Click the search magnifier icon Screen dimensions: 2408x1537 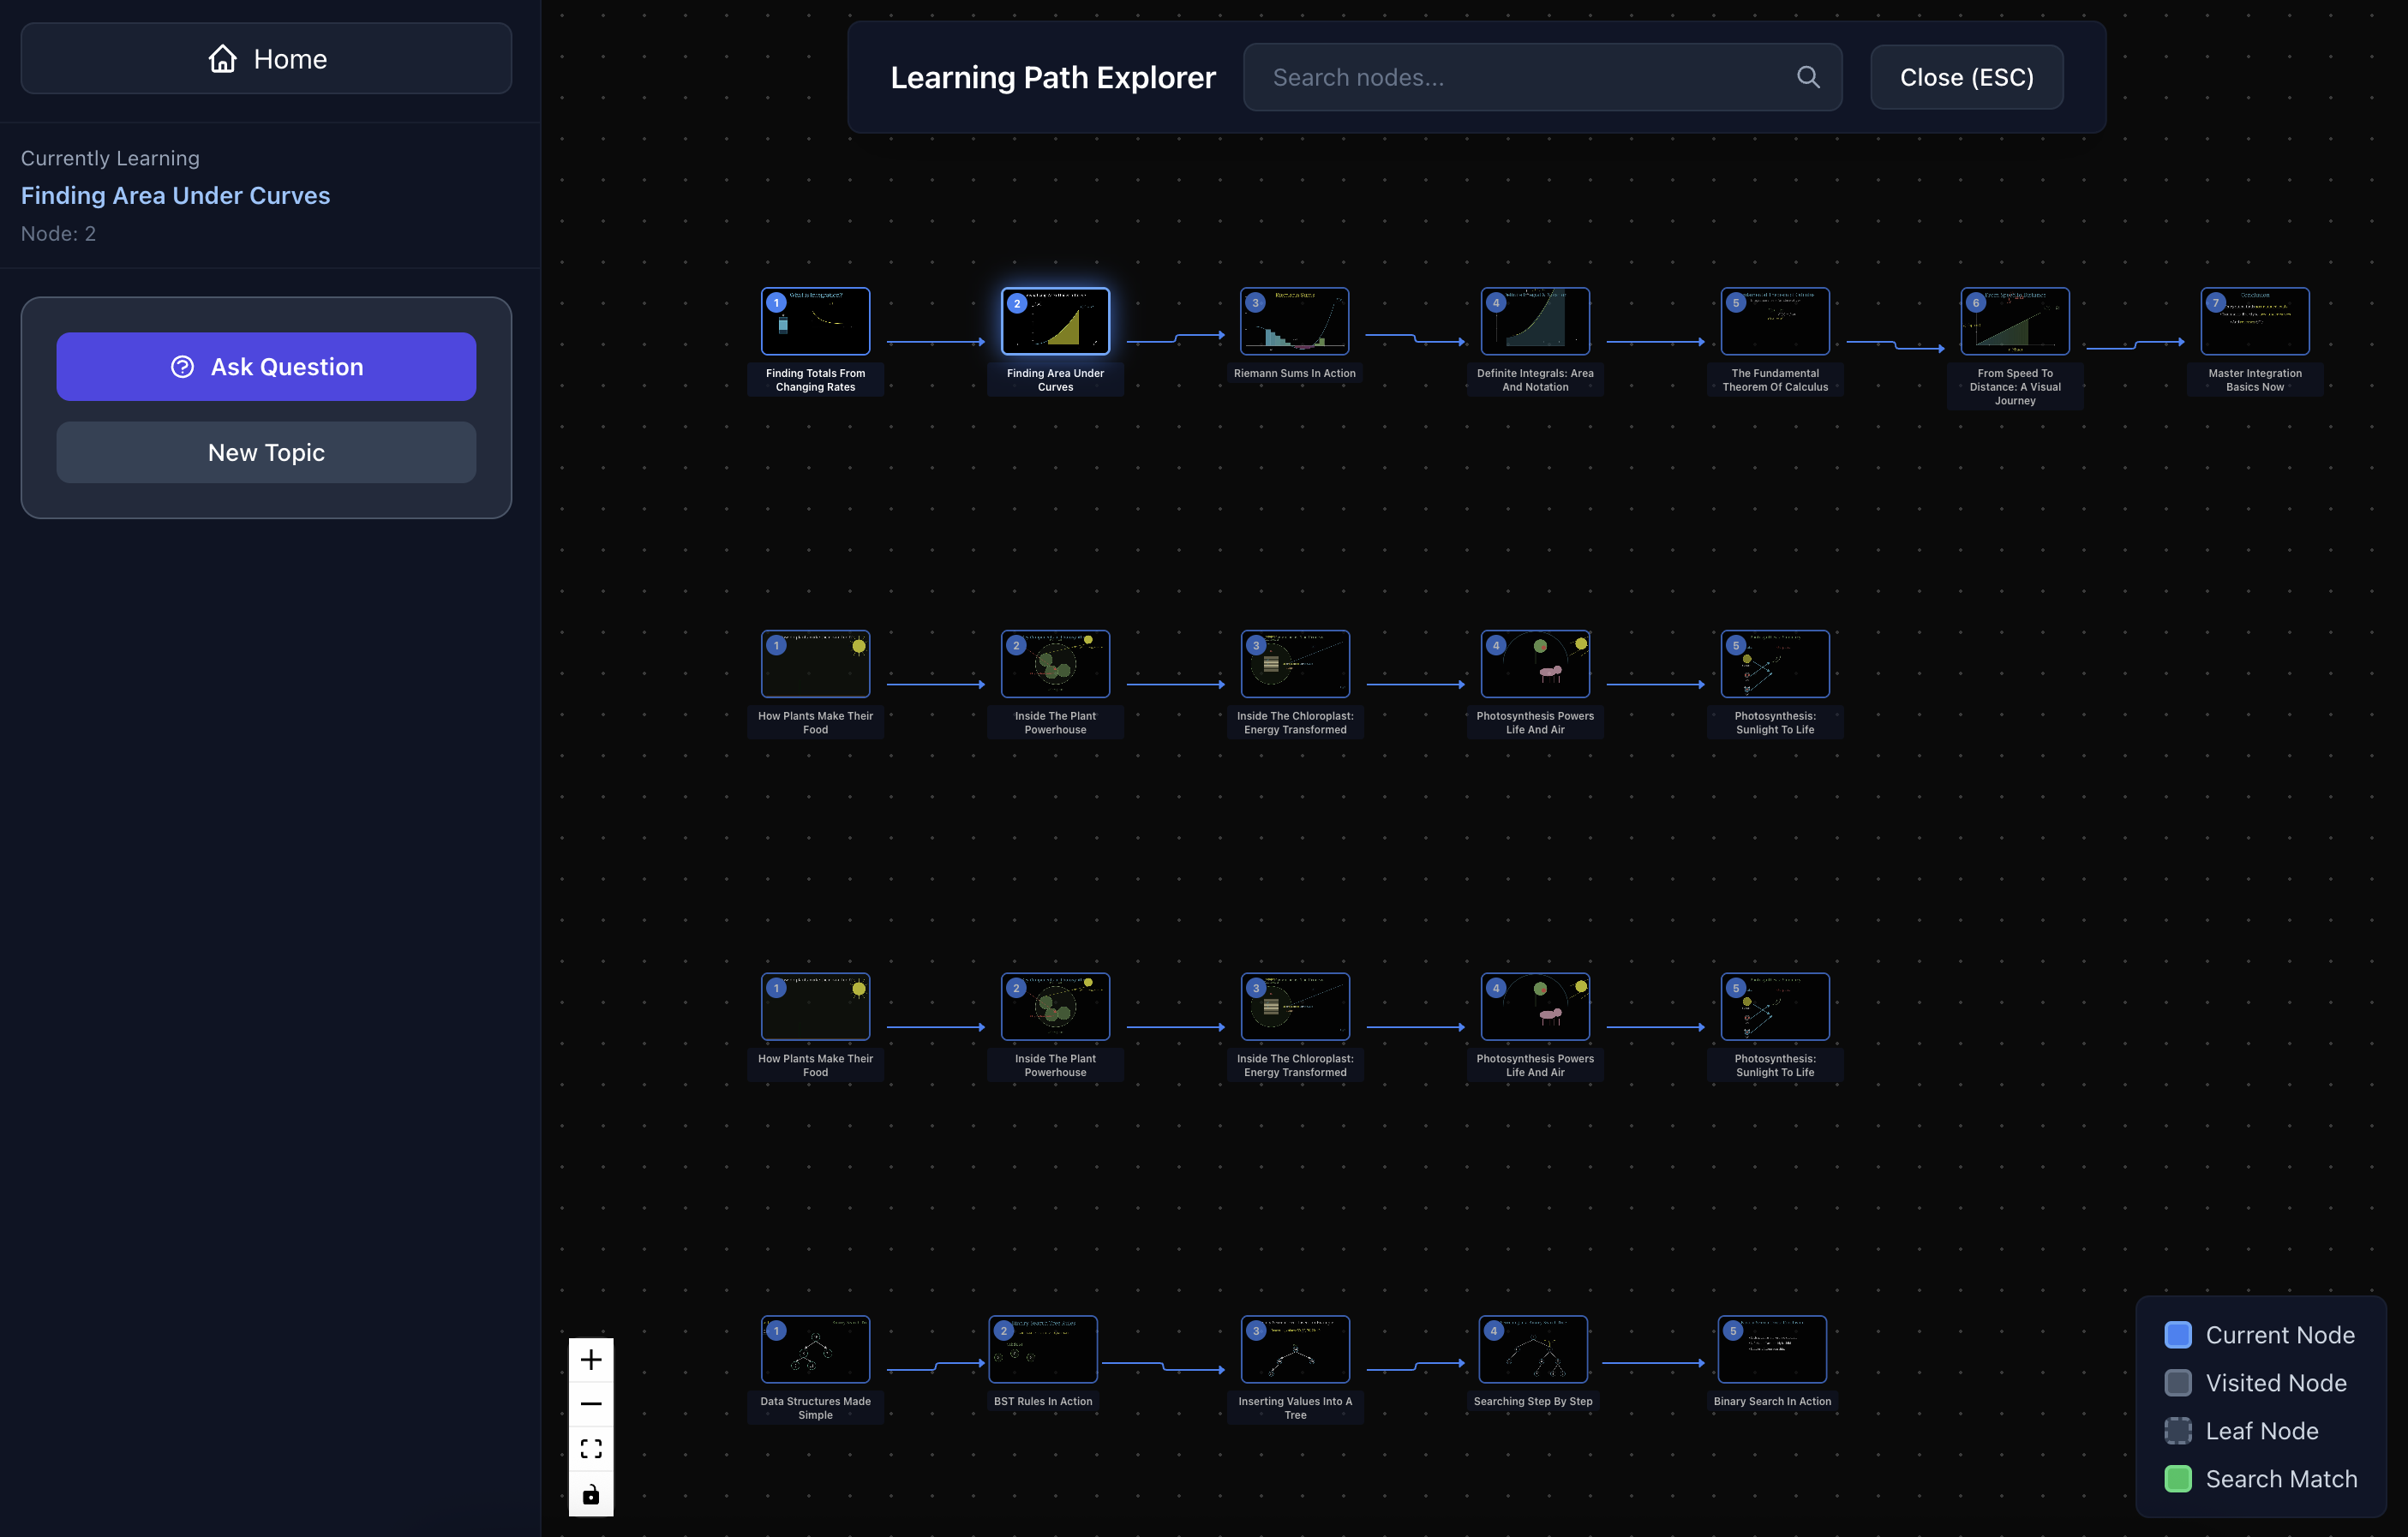[x=1807, y=77]
